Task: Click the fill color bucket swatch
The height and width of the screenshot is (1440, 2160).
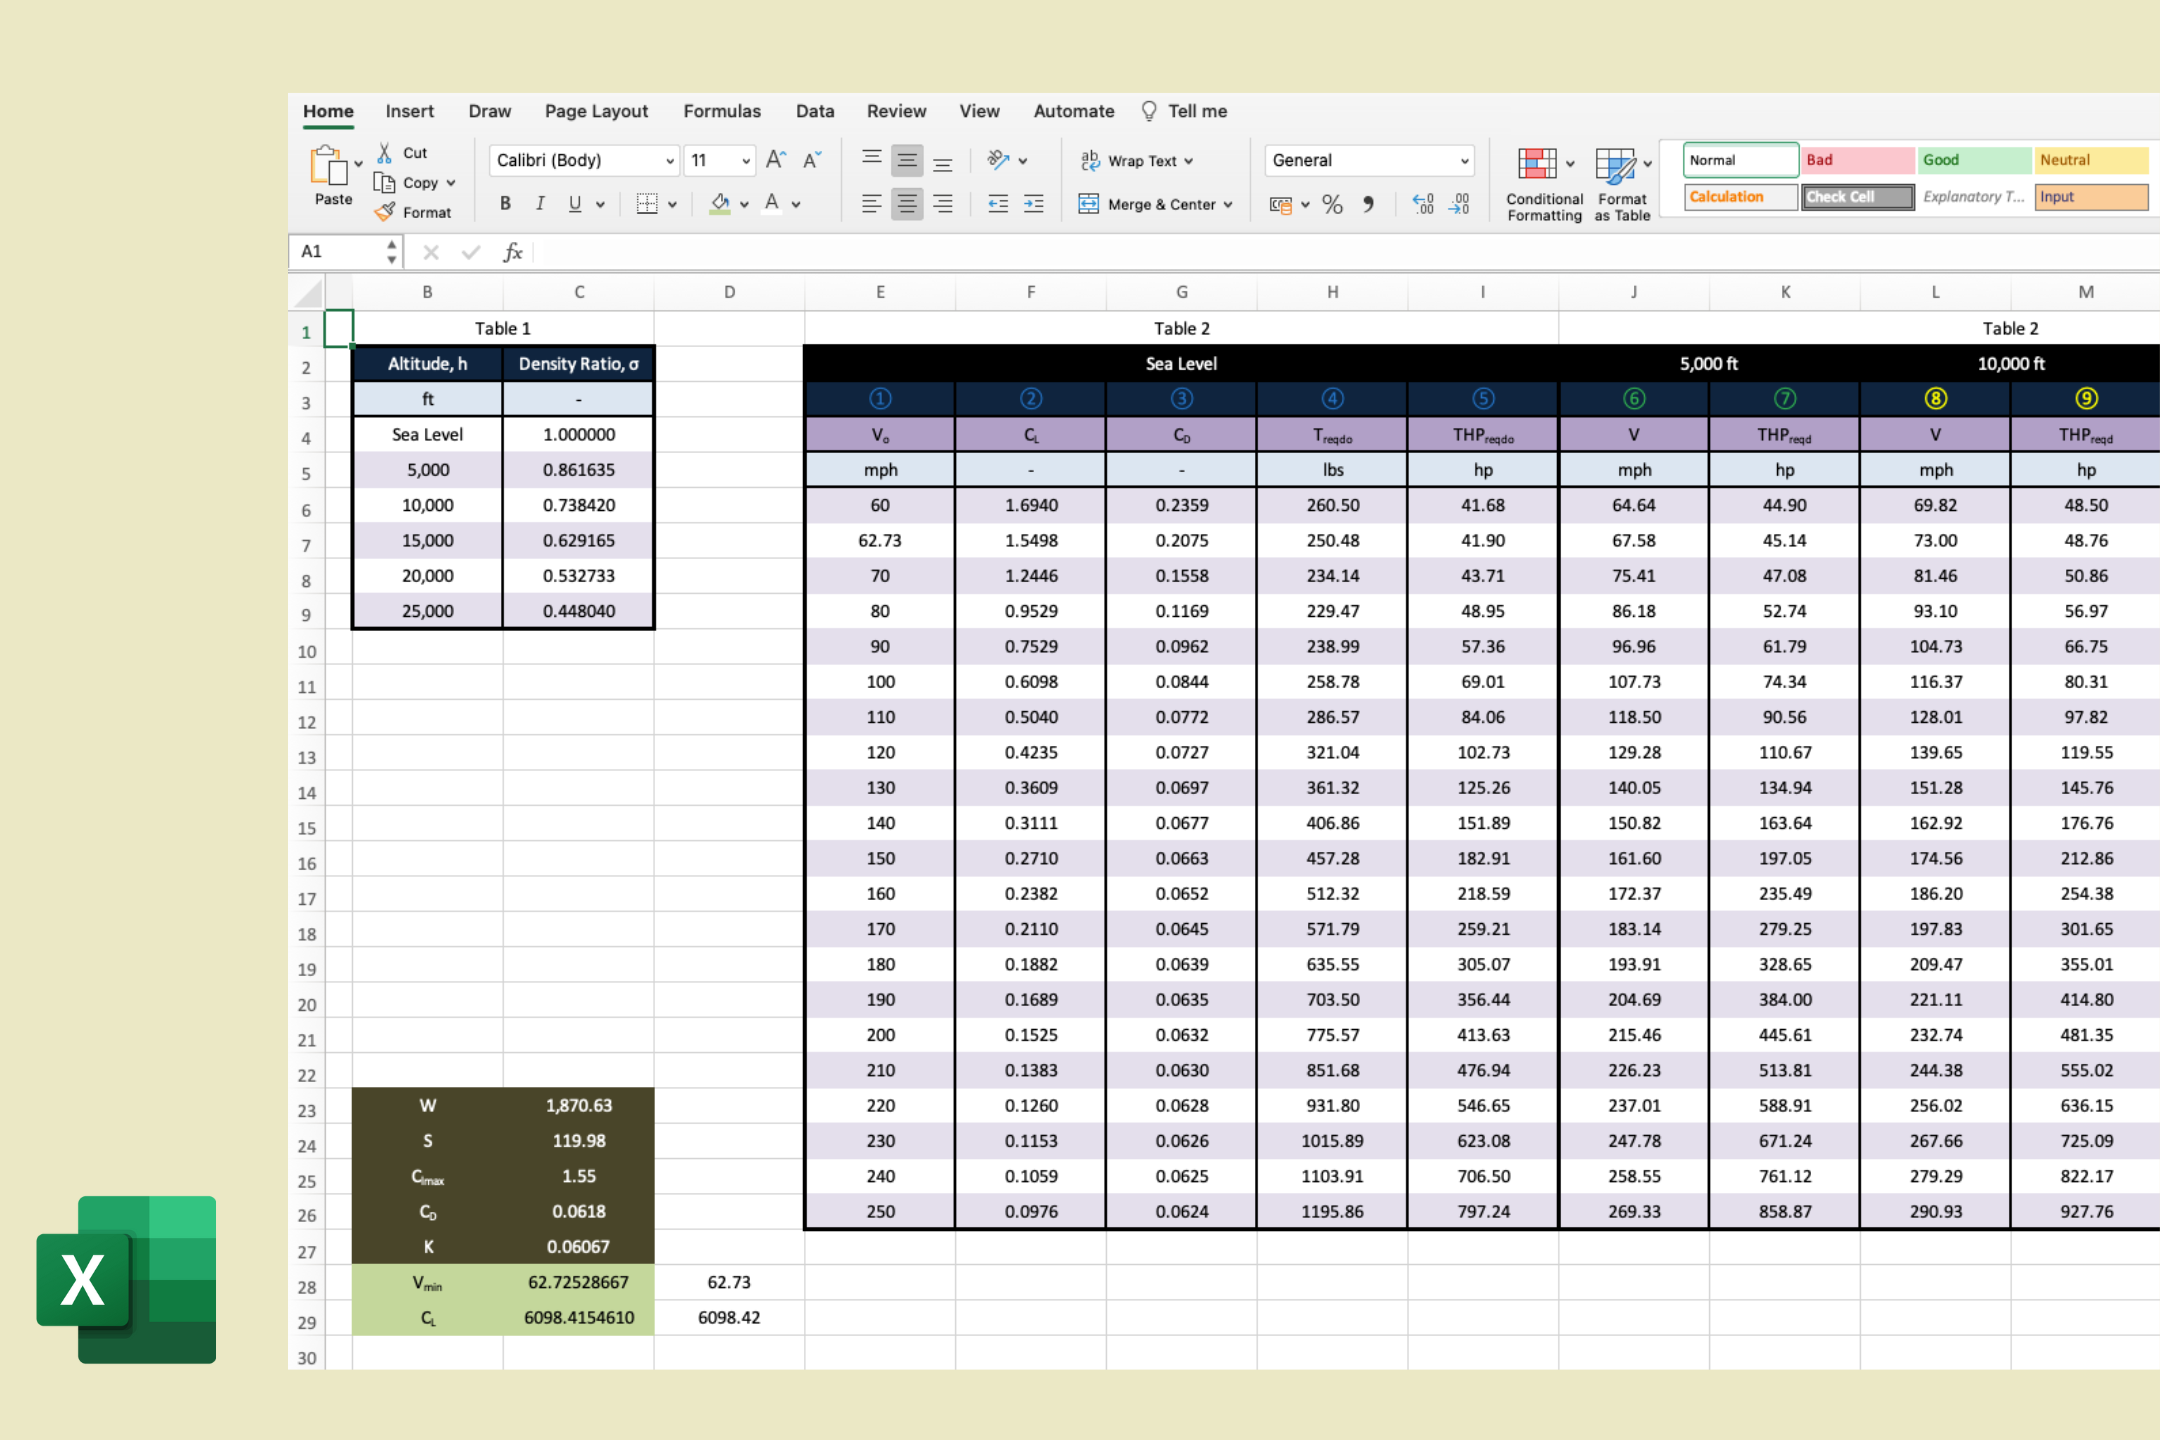Action: point(719,204)
